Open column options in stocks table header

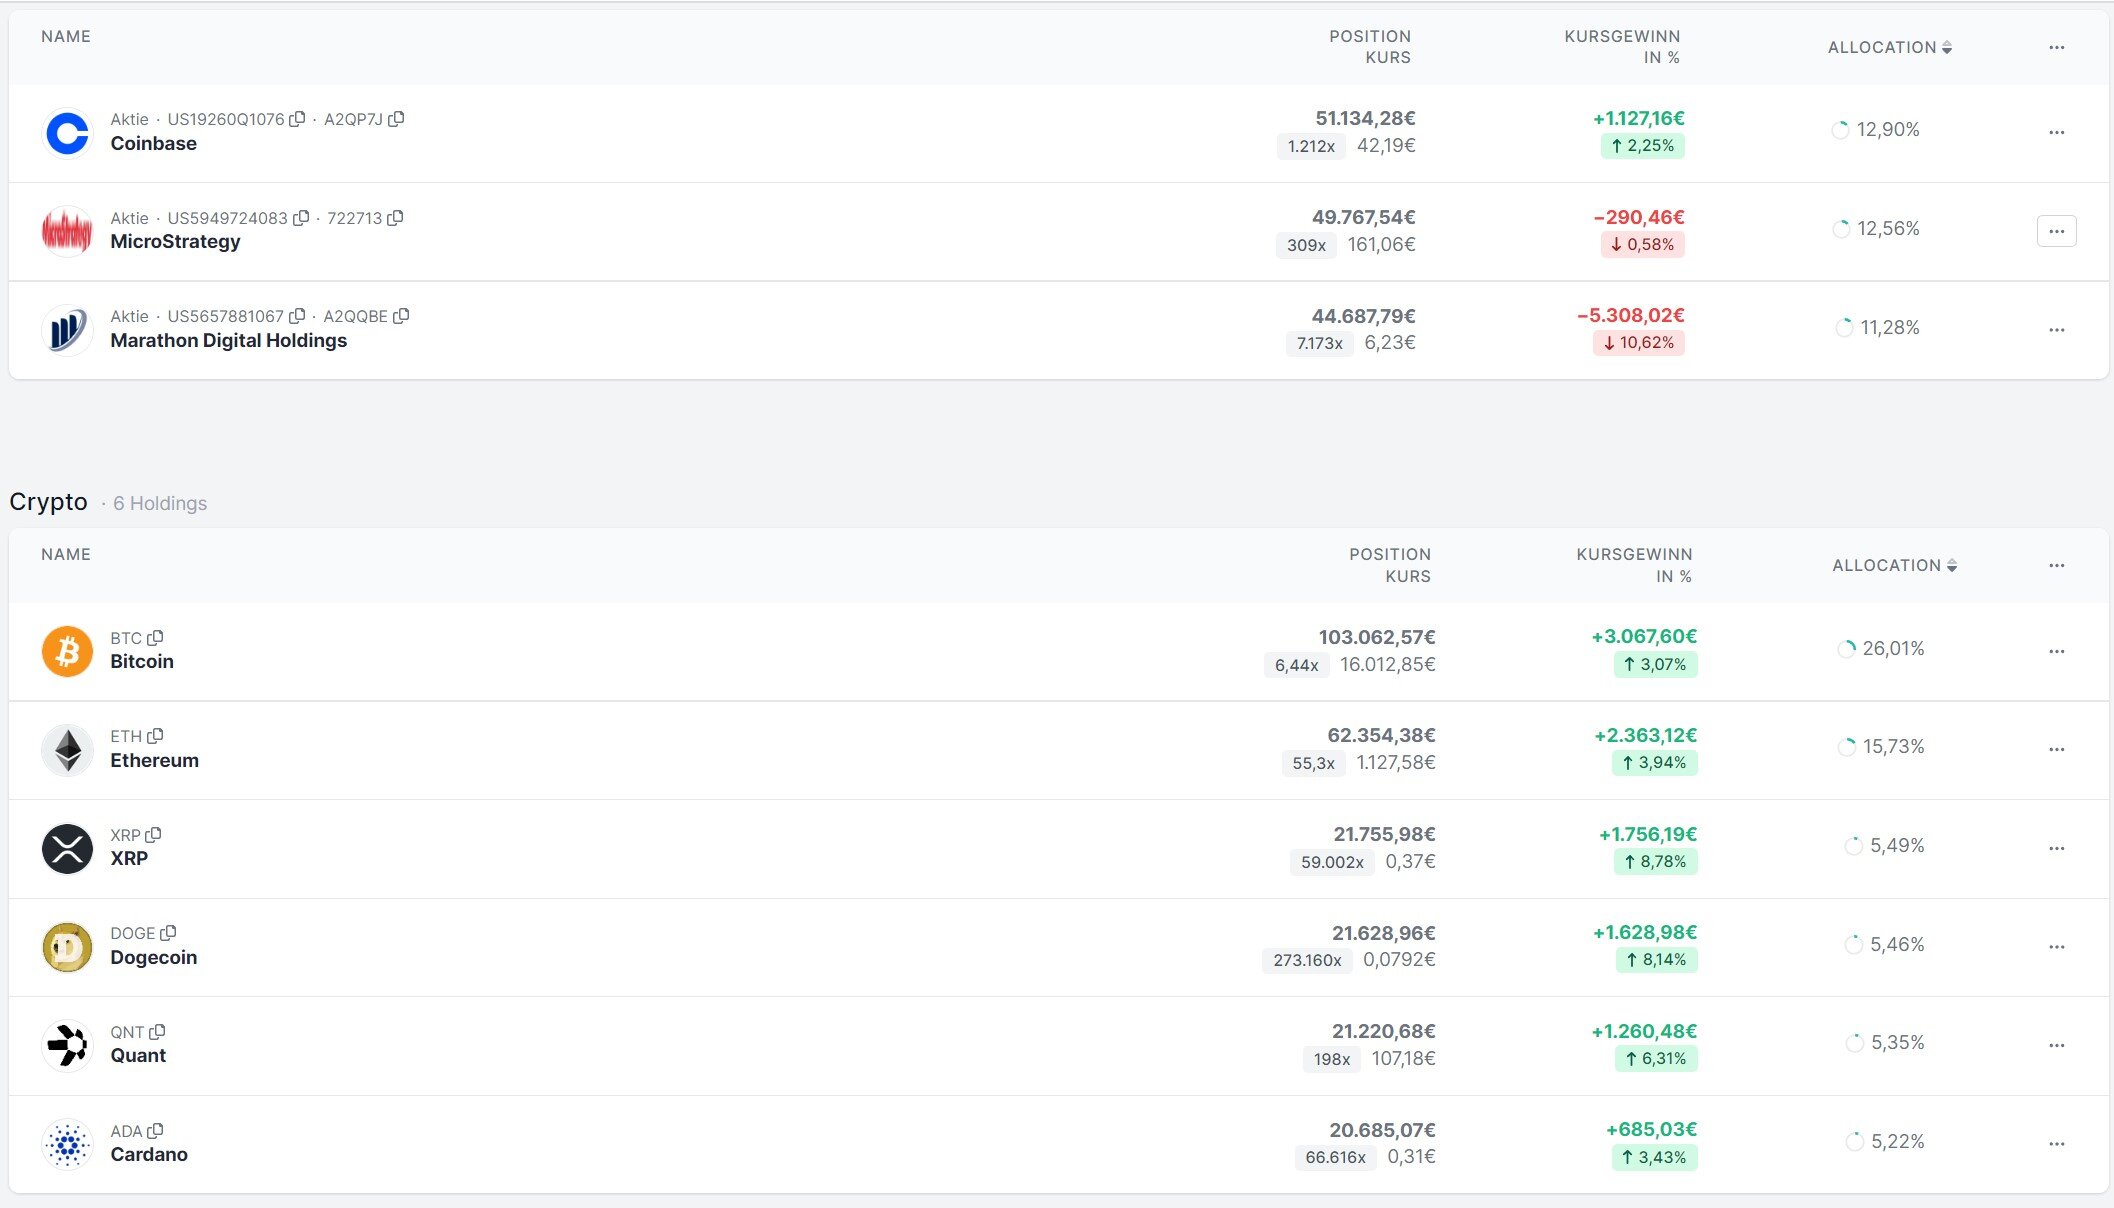2056,48
